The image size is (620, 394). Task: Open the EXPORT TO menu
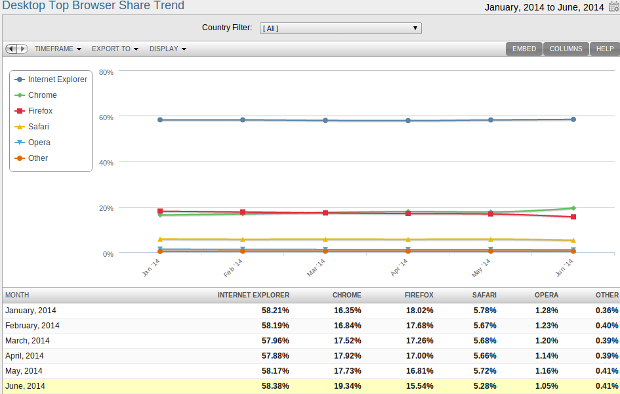(x=115, y=49)
